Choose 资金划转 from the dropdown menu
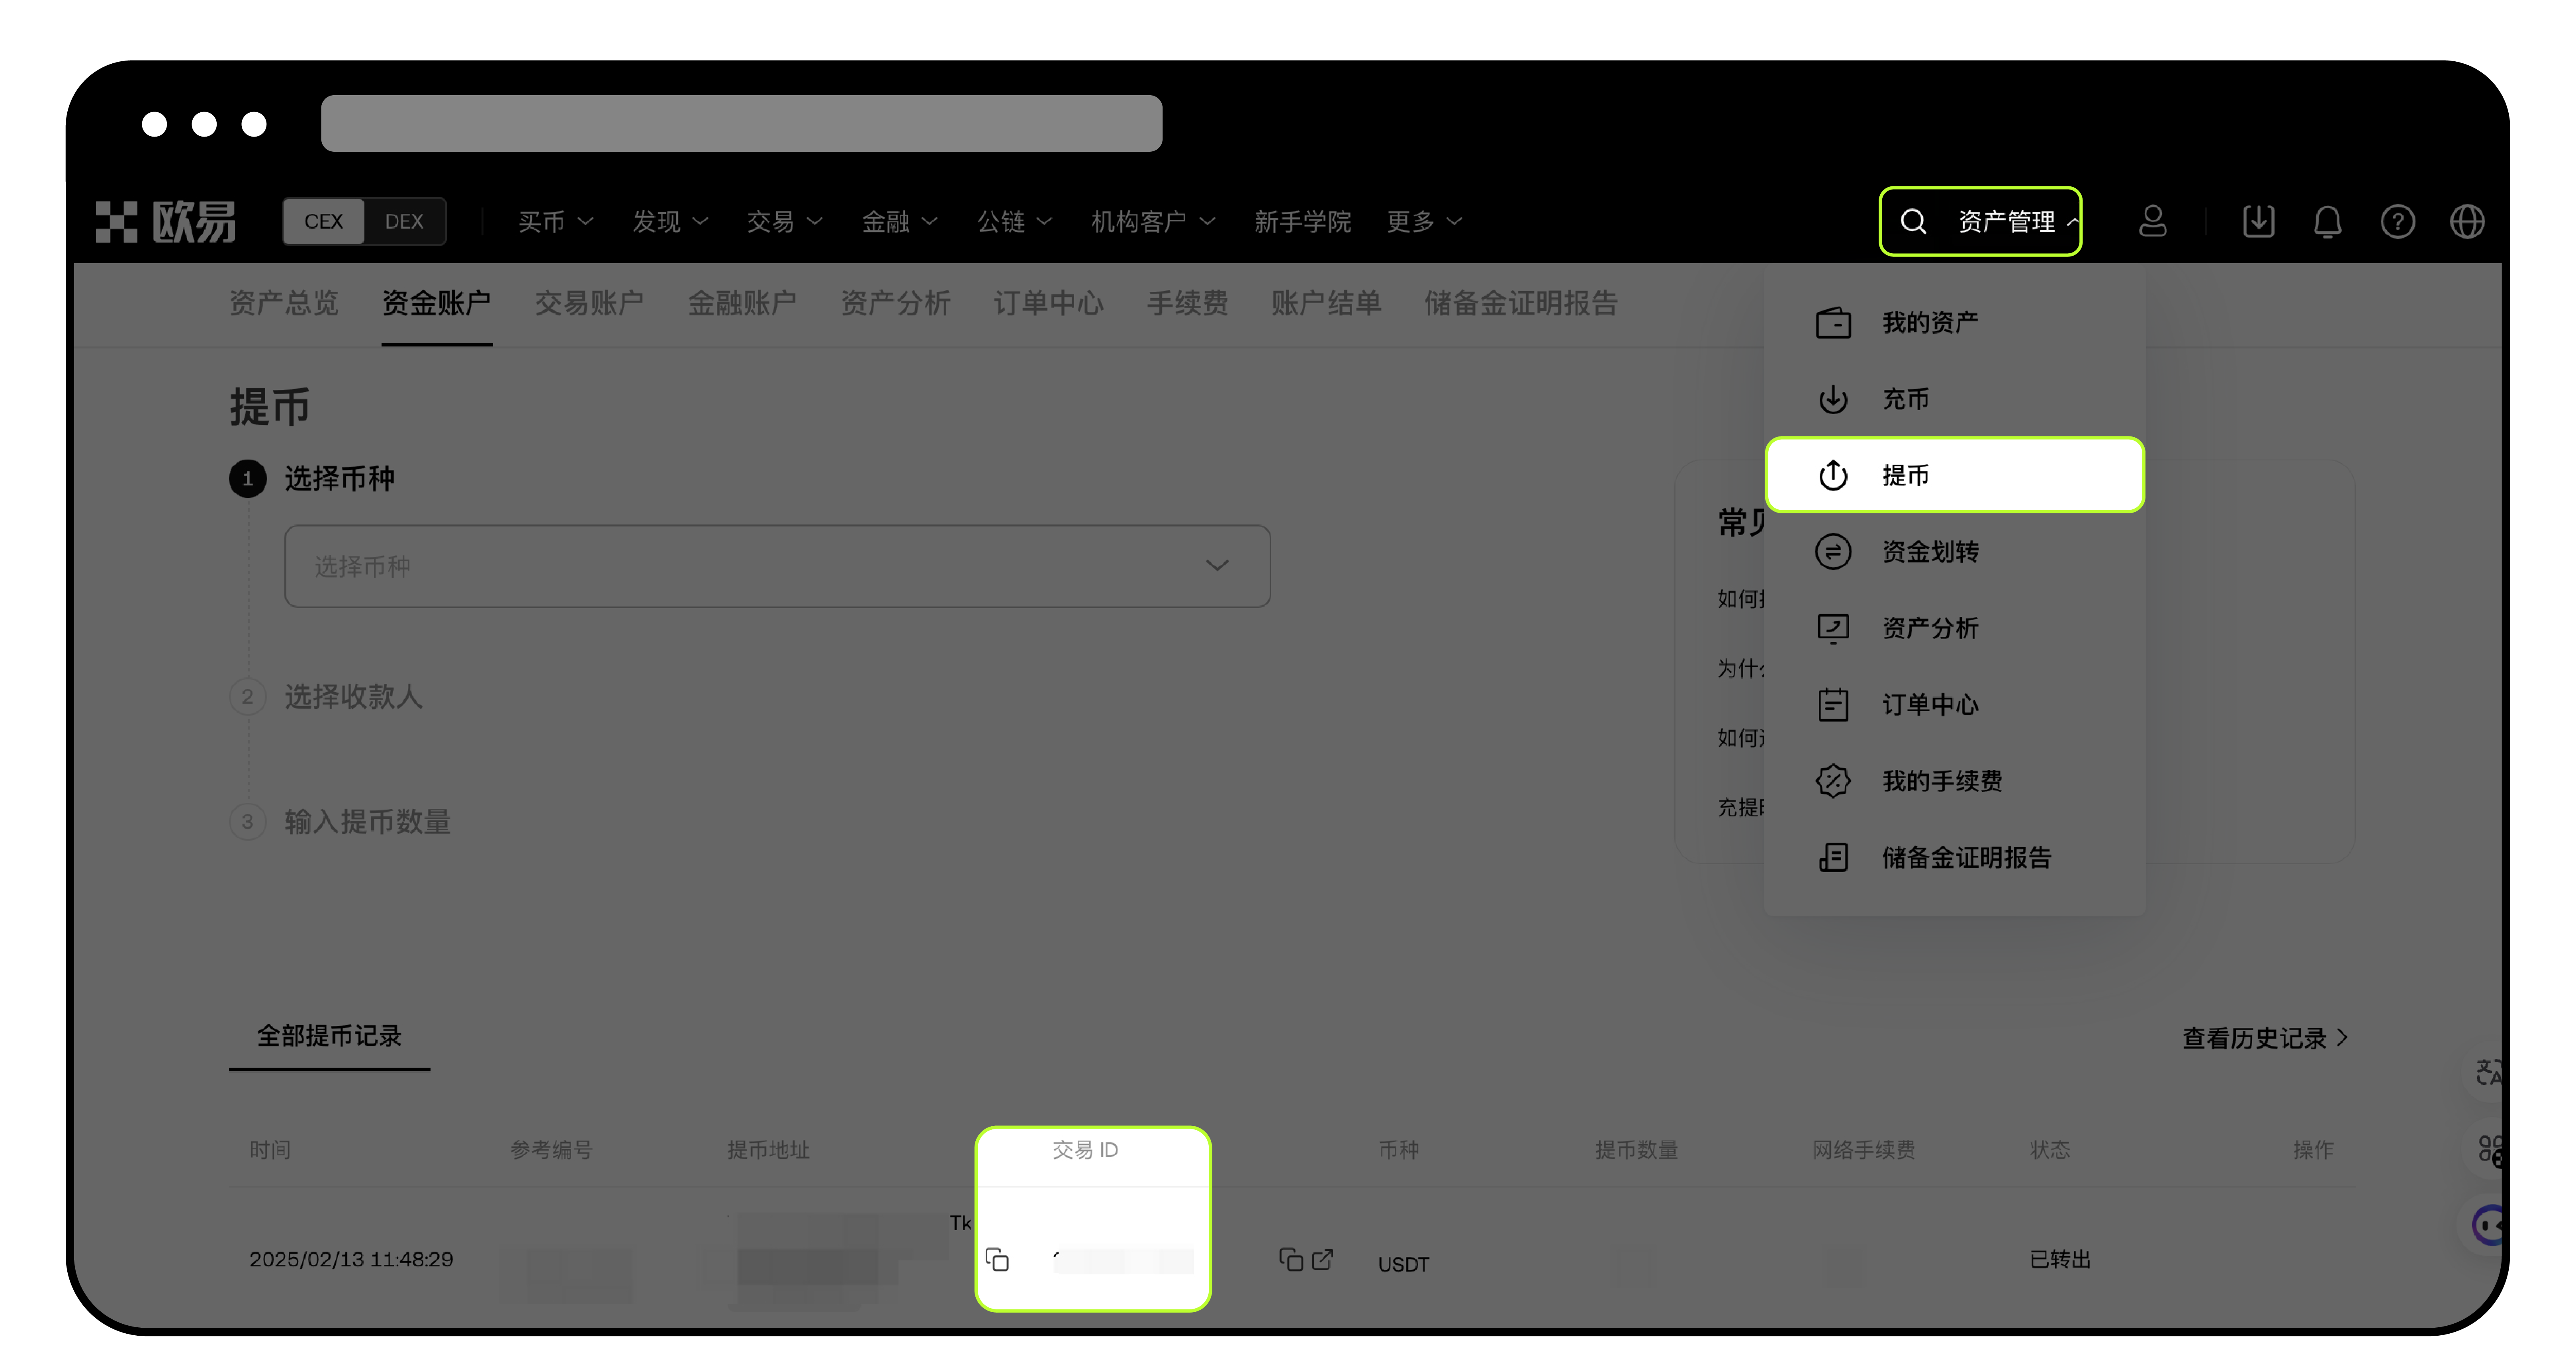This screenshot has height=1354, width=2576. click(x=1955, y=552)
